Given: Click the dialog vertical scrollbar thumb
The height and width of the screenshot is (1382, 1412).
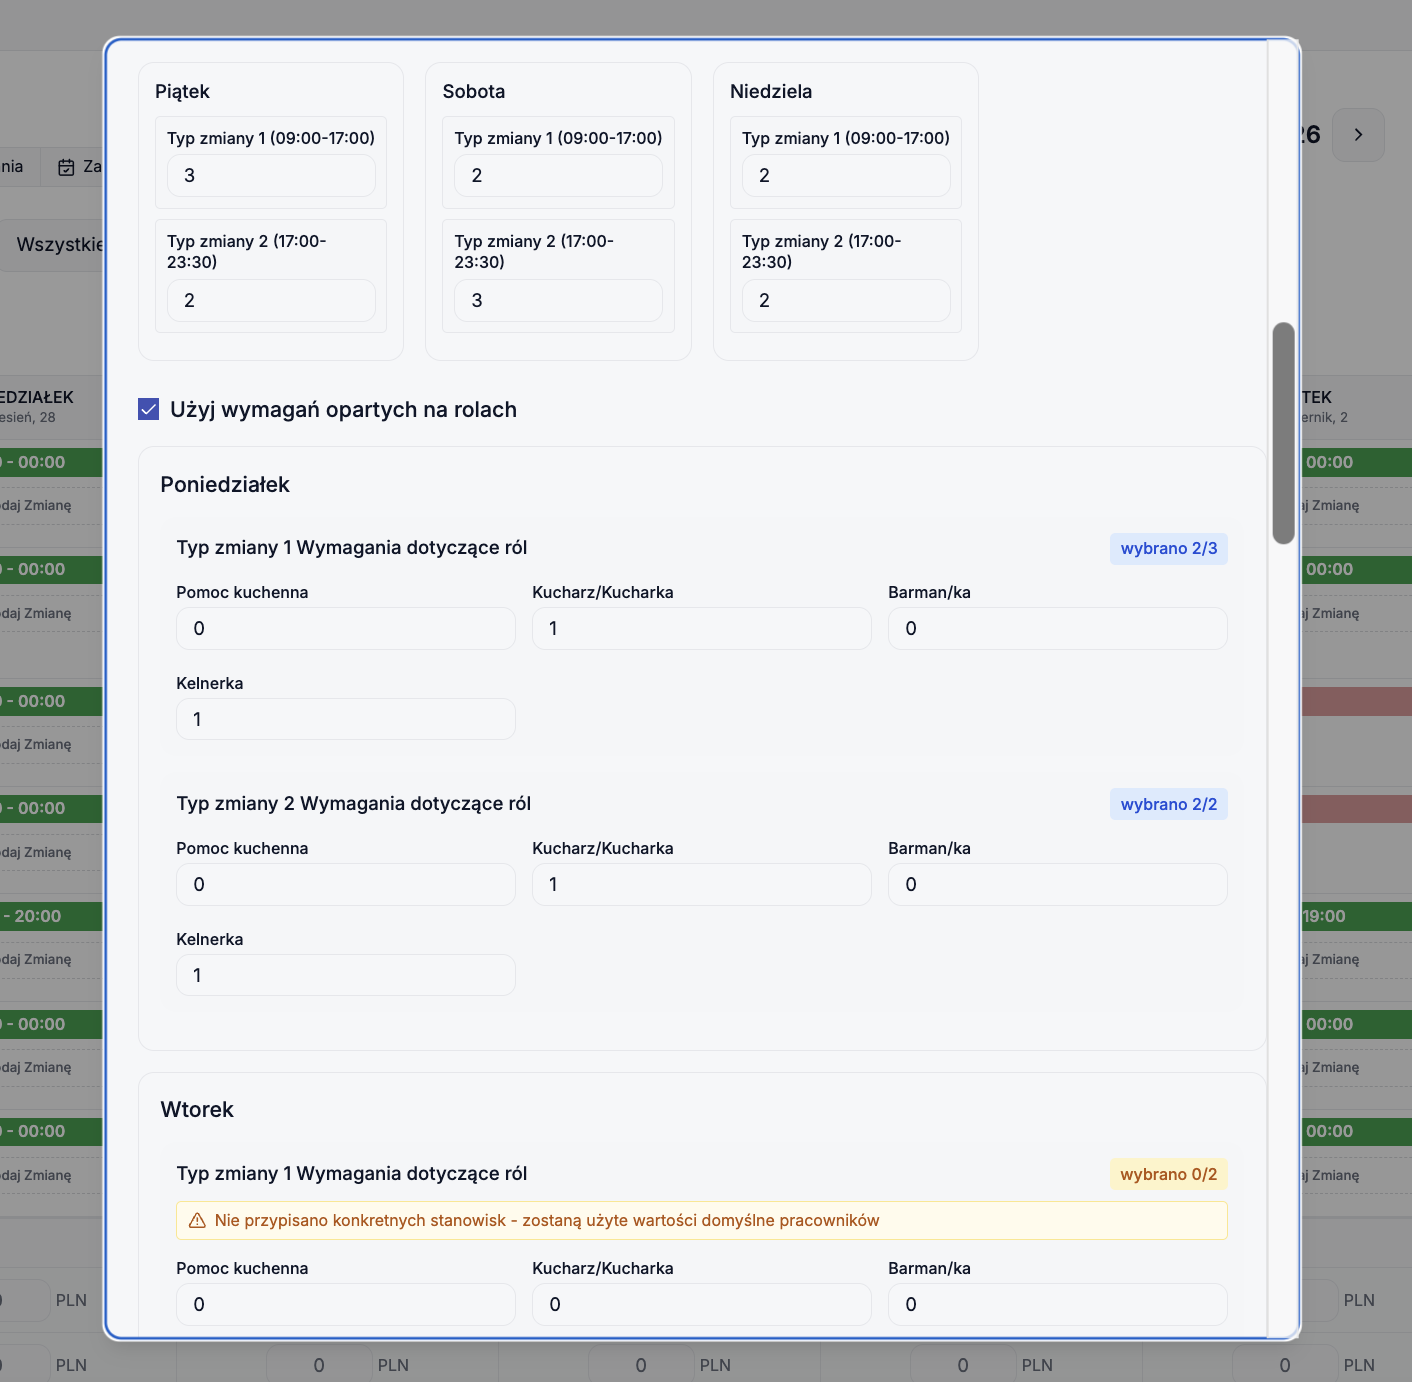Looking at the screenshot, I should click(x=1284, y=433).
